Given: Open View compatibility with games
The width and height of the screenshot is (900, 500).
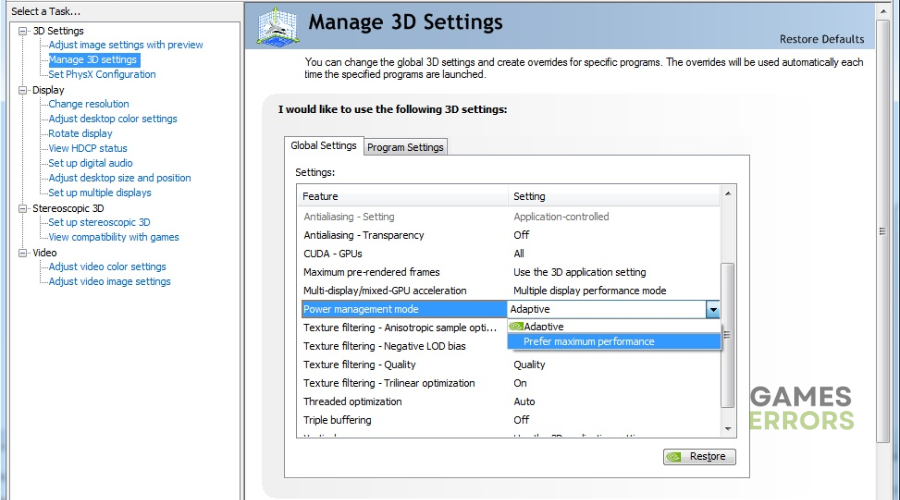Looking at the screenshot, I should click(x=114, y=237).
